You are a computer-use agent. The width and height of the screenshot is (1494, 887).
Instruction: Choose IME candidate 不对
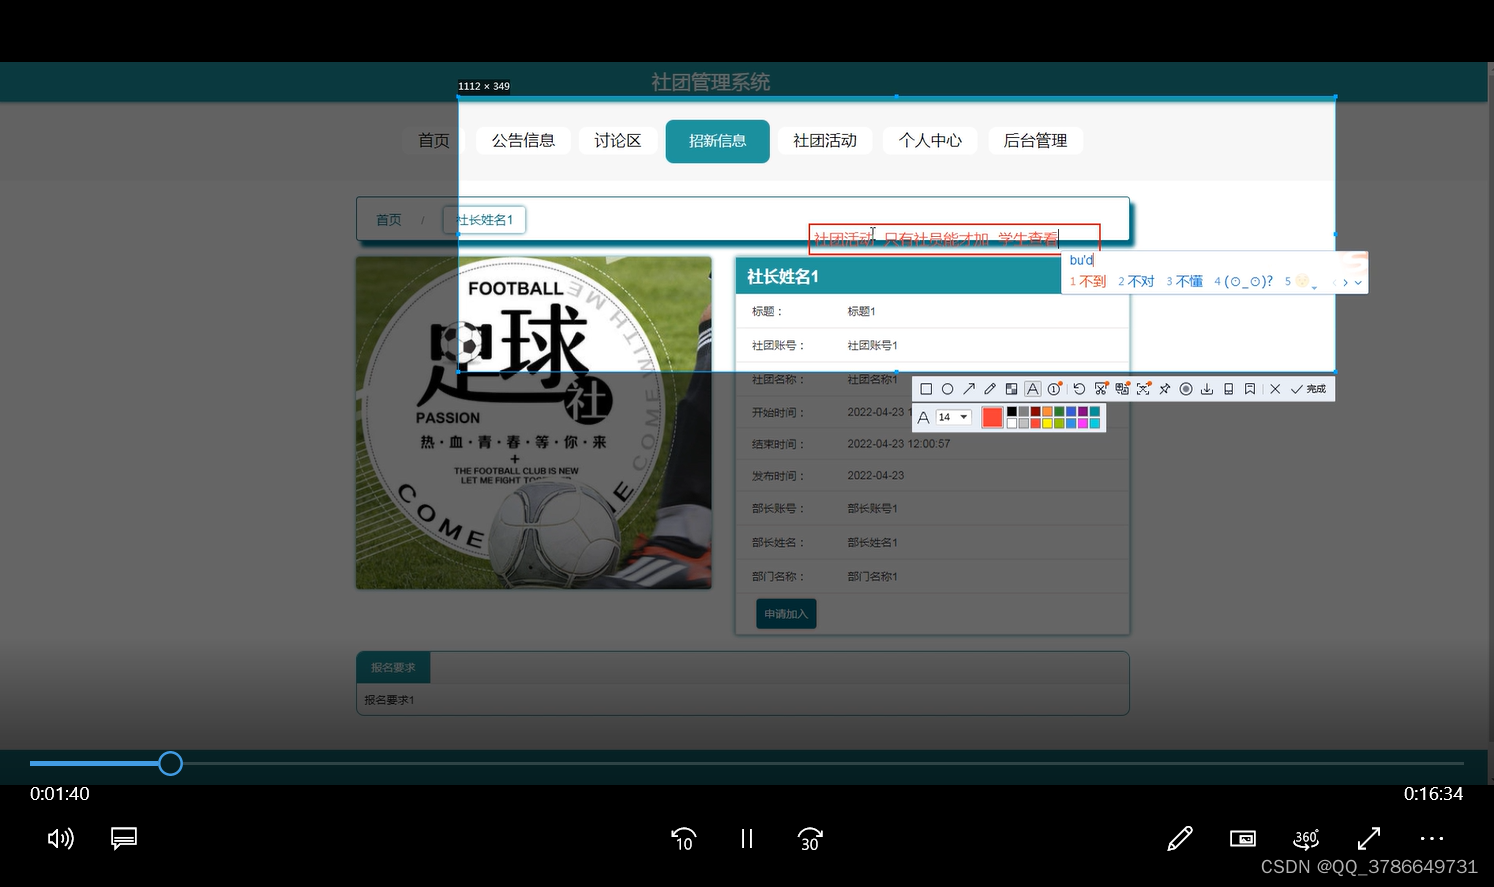pyautogui.click(x=1136, y=282)
